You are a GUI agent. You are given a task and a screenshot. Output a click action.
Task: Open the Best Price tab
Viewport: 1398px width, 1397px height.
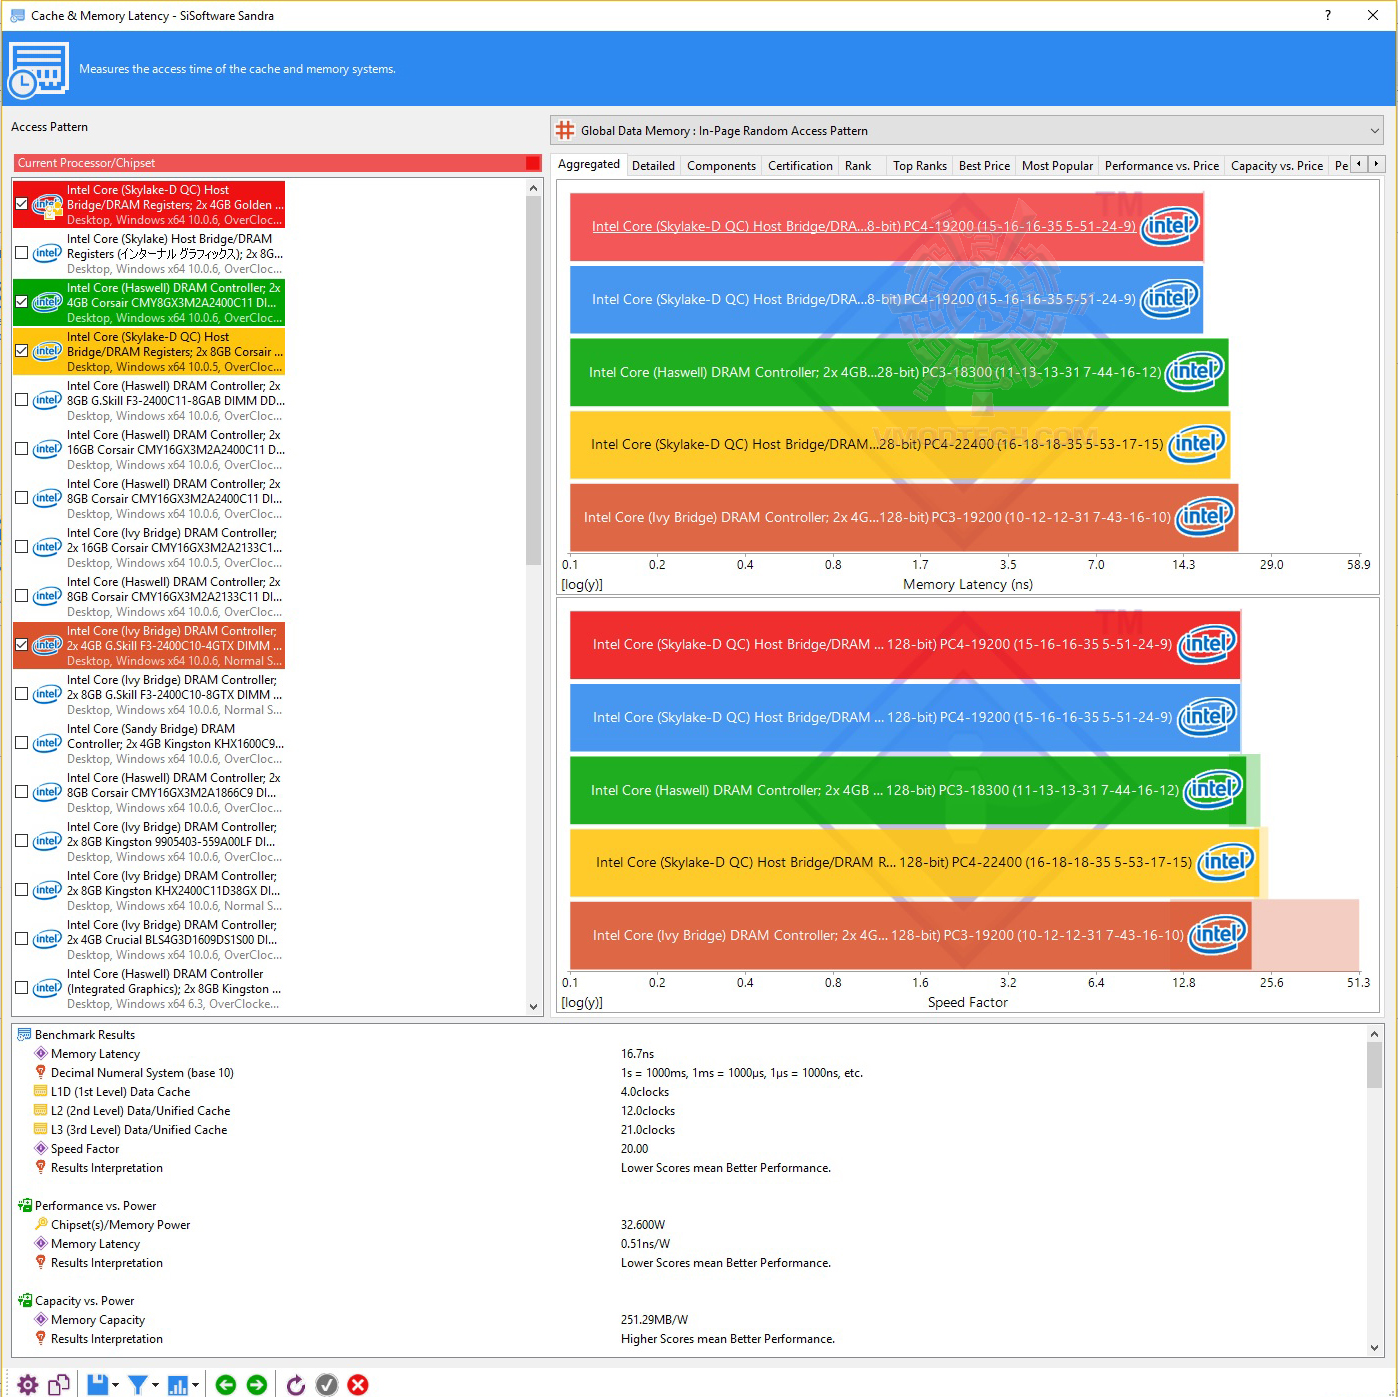[984, 166]
